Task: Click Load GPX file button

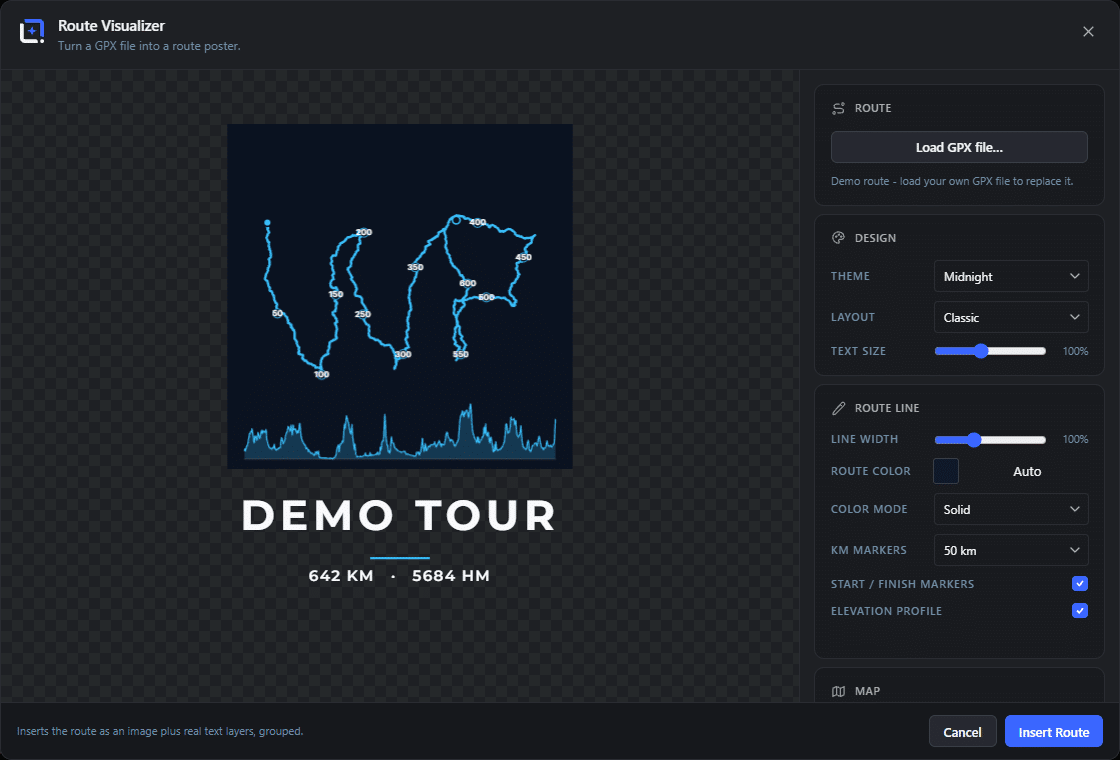Action: click(x=959, y=147)
